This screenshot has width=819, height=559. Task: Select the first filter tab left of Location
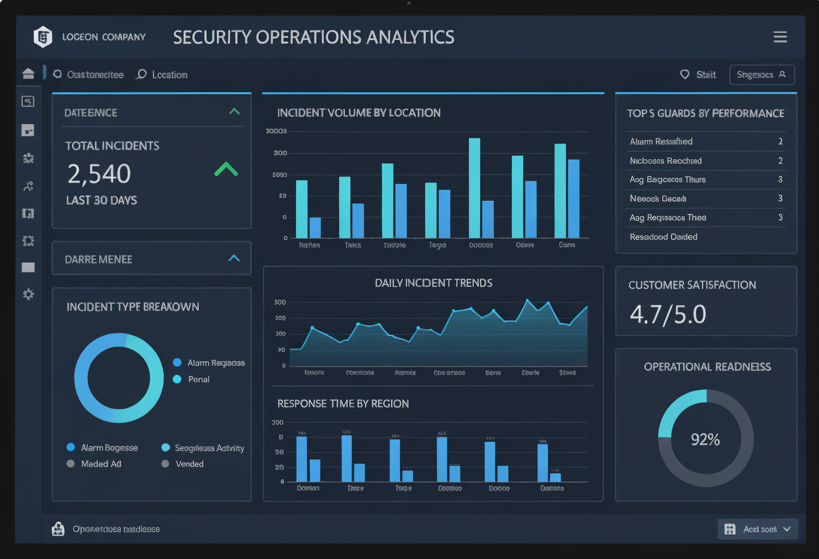click(88, 74)
